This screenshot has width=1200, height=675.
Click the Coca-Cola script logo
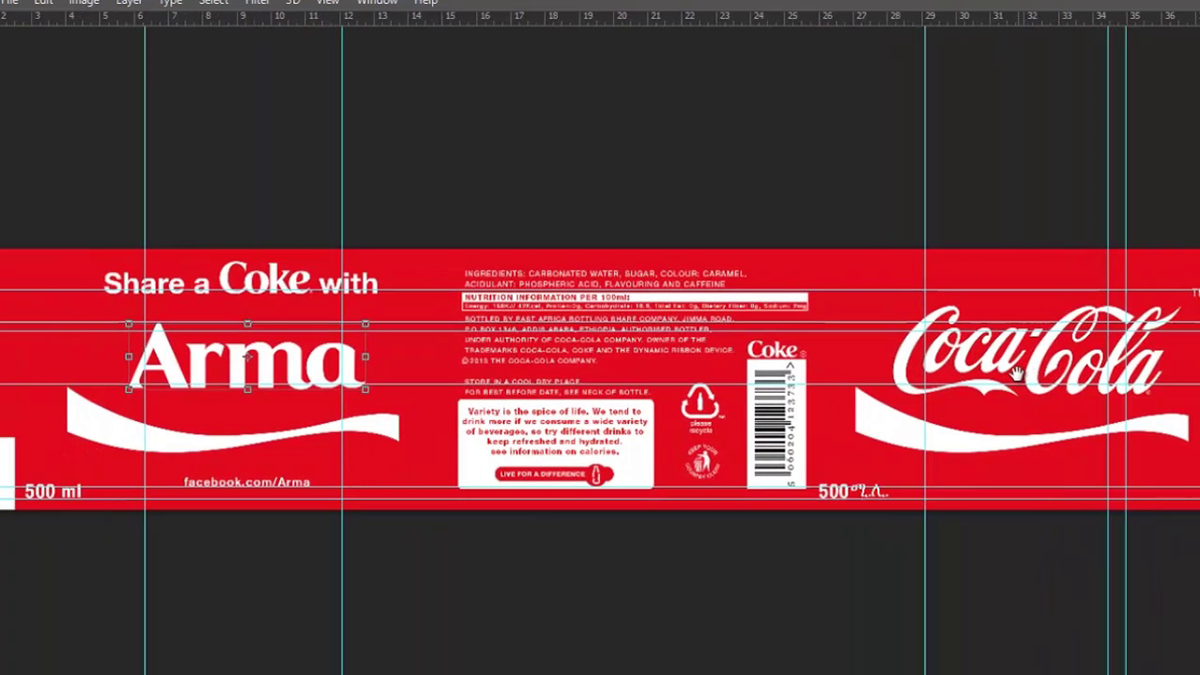pyautogui.click(x=1030, y=352)
